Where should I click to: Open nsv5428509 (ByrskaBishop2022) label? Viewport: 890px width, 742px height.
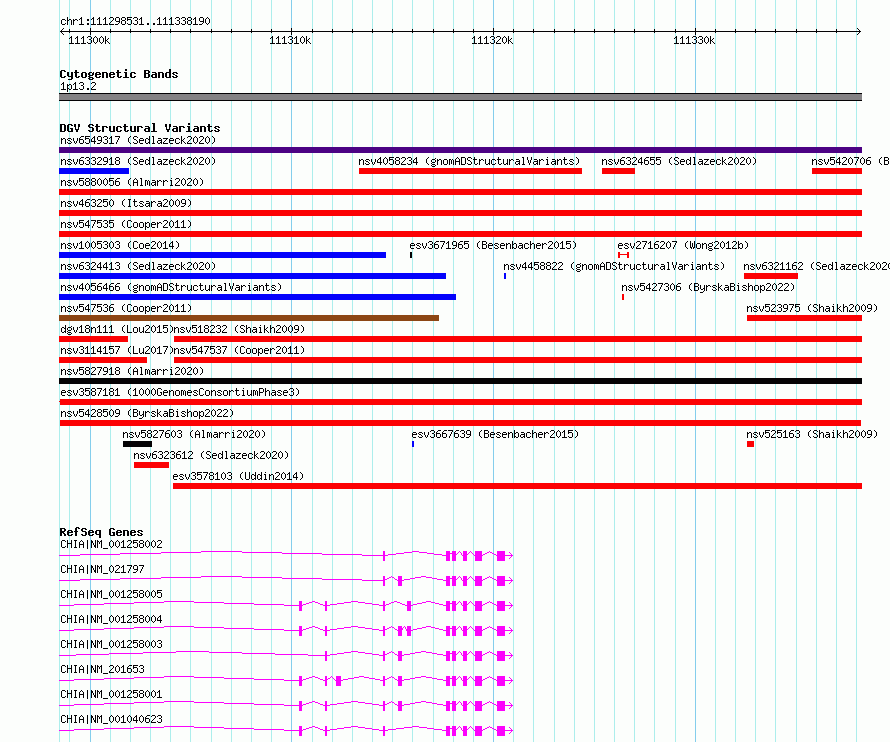coord(147,413)
